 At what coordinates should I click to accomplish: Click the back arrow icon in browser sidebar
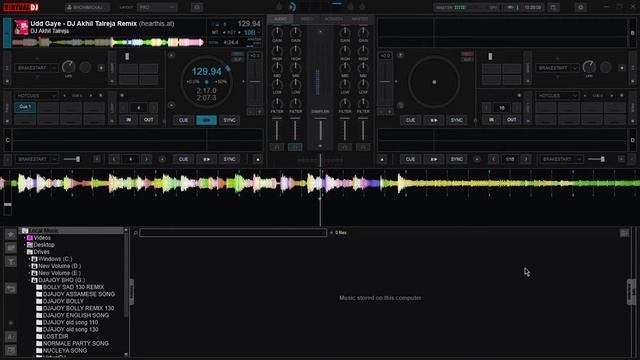(x=11, y=289)
